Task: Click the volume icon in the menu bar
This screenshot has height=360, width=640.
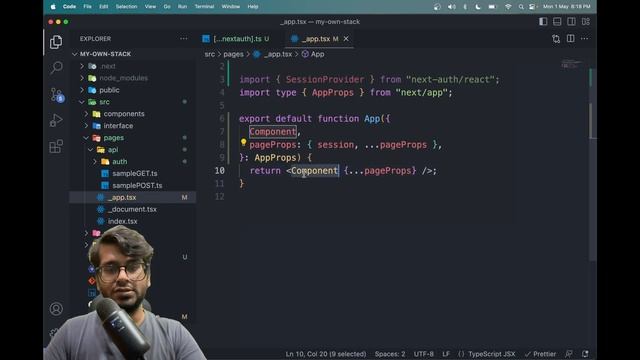Action: click(451, 7)
